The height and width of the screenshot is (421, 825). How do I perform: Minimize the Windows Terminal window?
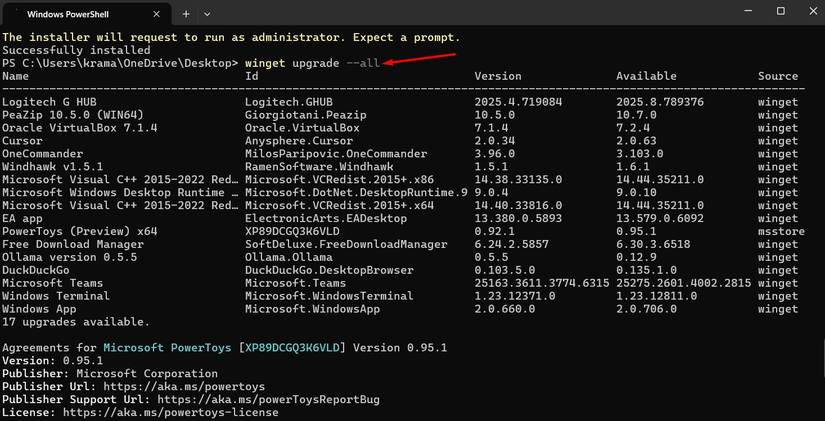click(x=734, y=11)
